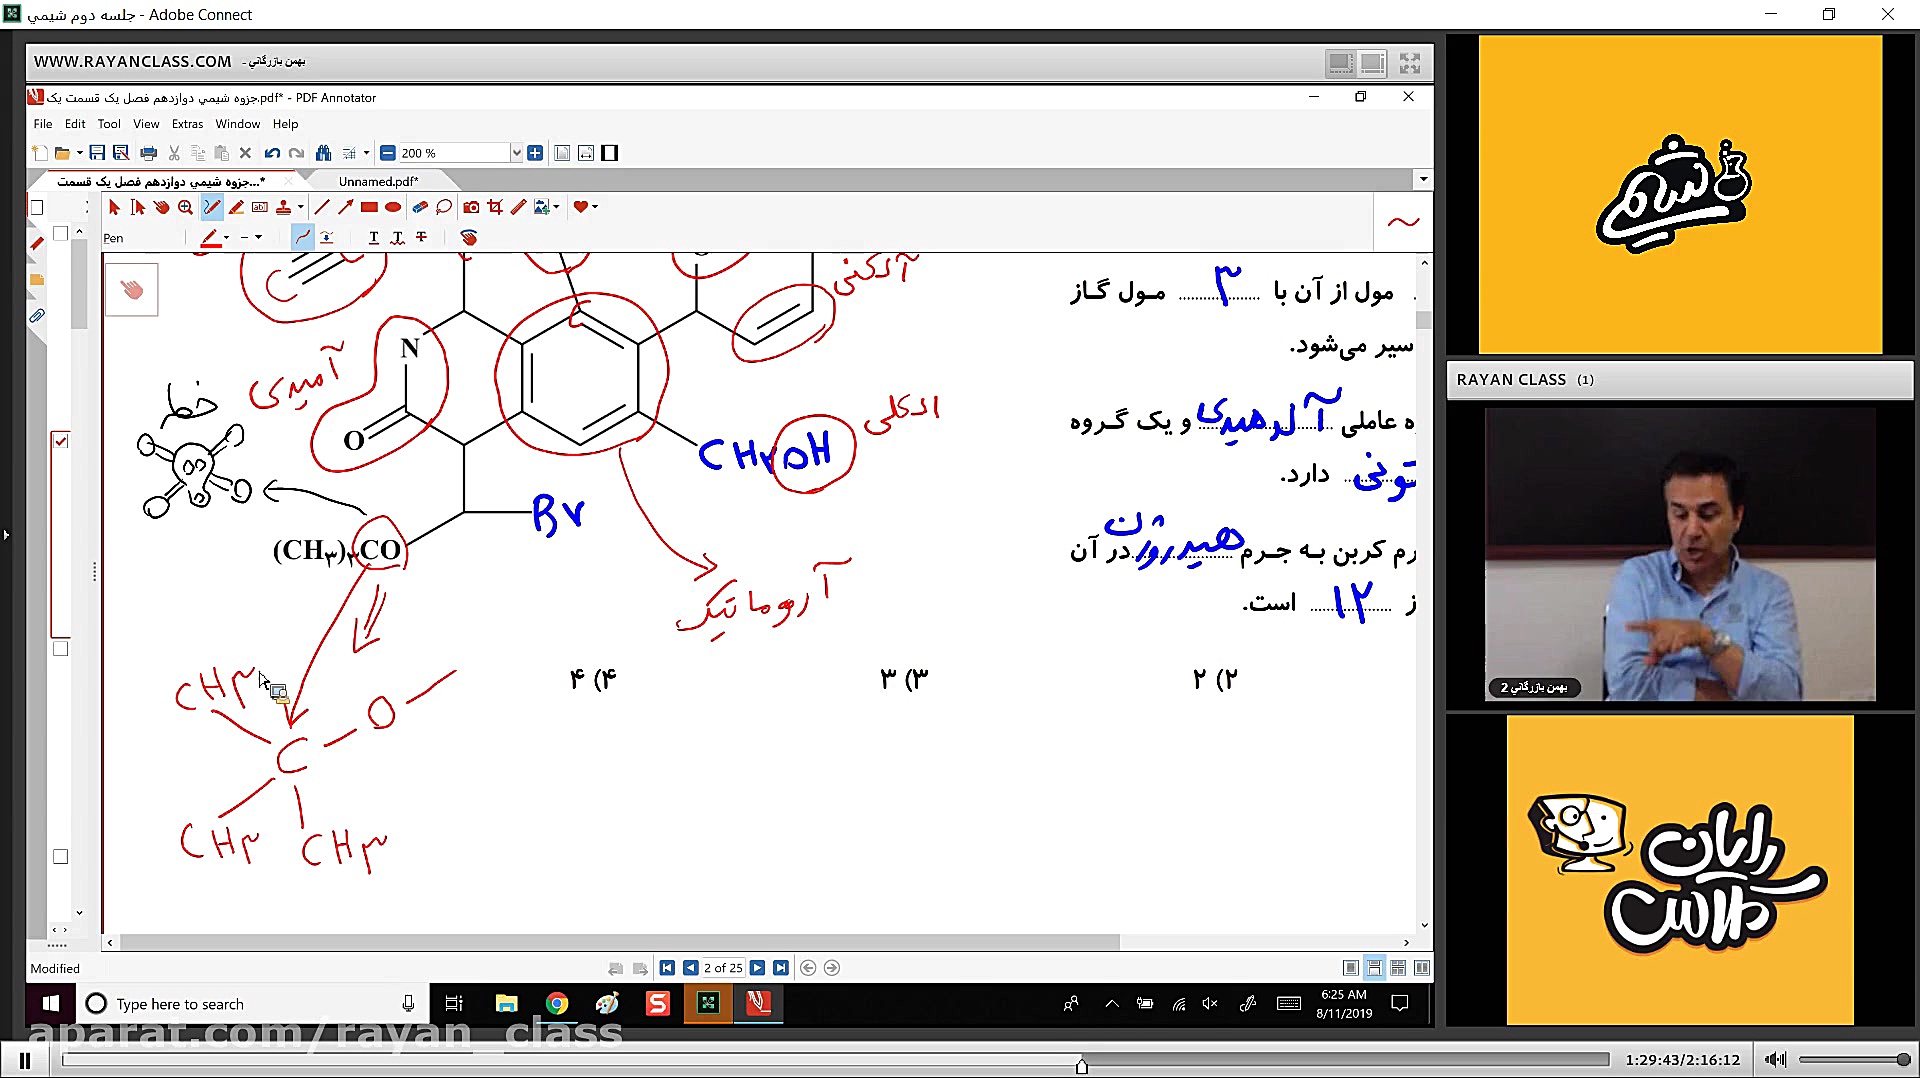1920x1078 pixels.
Task: Open the Insert Image tool
Action: point(541,207)
